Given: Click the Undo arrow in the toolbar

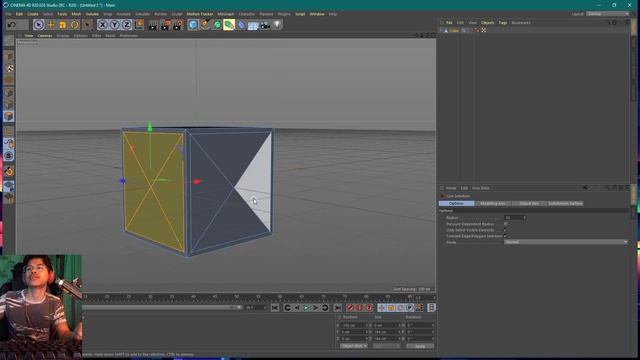Looking at the screenshot, I should (12, 25).
